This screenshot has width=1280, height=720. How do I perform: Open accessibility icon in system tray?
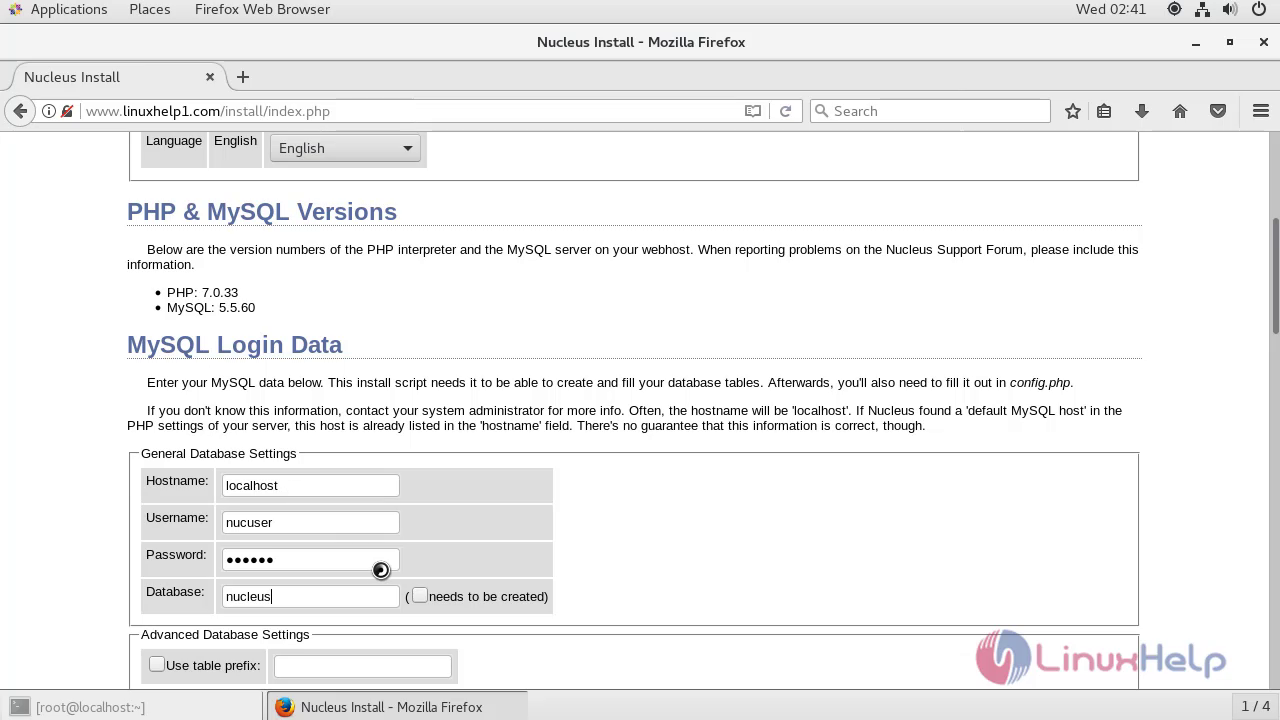[1174, 9]
